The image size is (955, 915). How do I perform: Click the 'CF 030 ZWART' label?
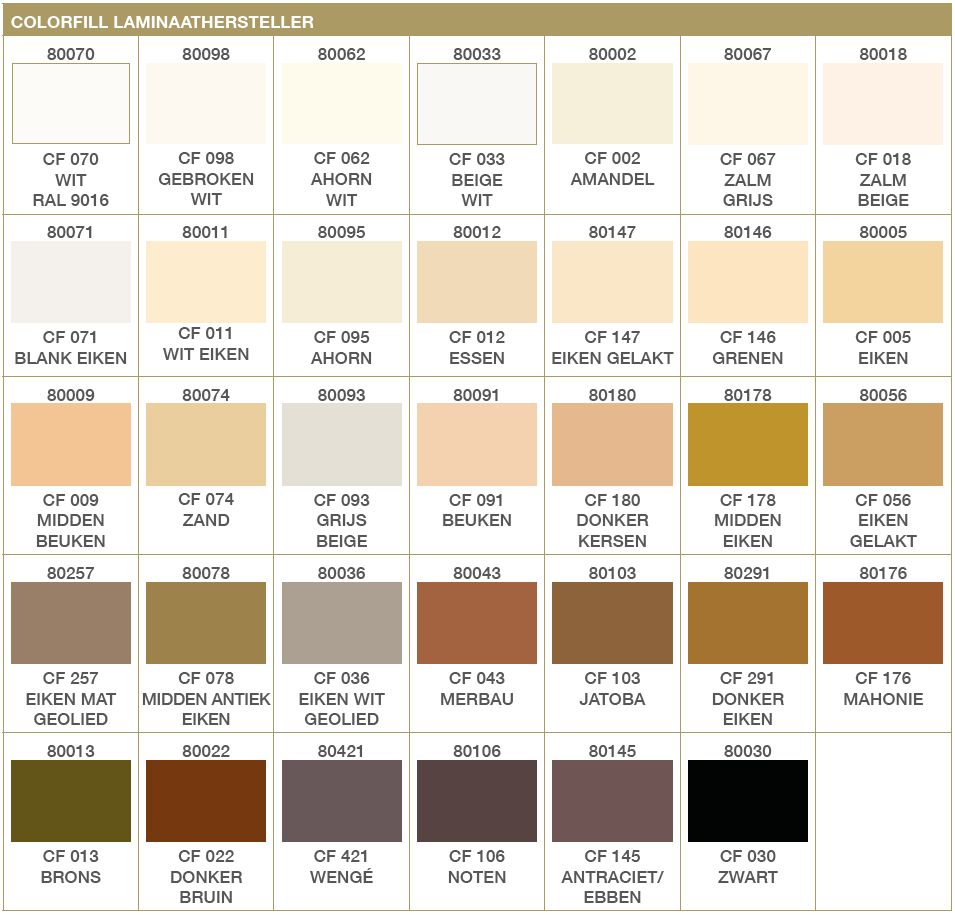[x=748, y=866]
